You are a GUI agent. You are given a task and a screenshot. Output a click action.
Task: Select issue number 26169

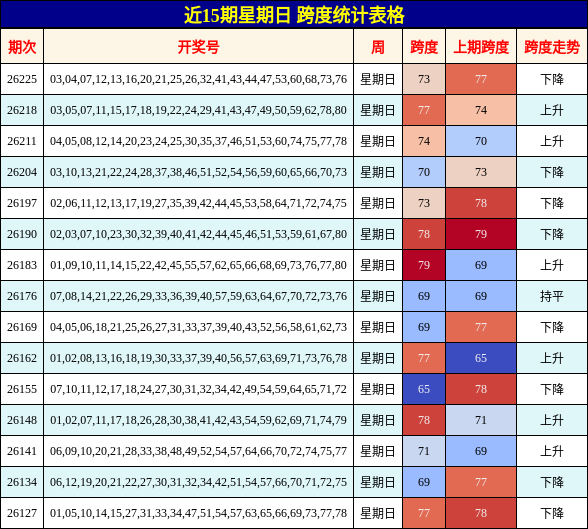click(x=22, y=327)
